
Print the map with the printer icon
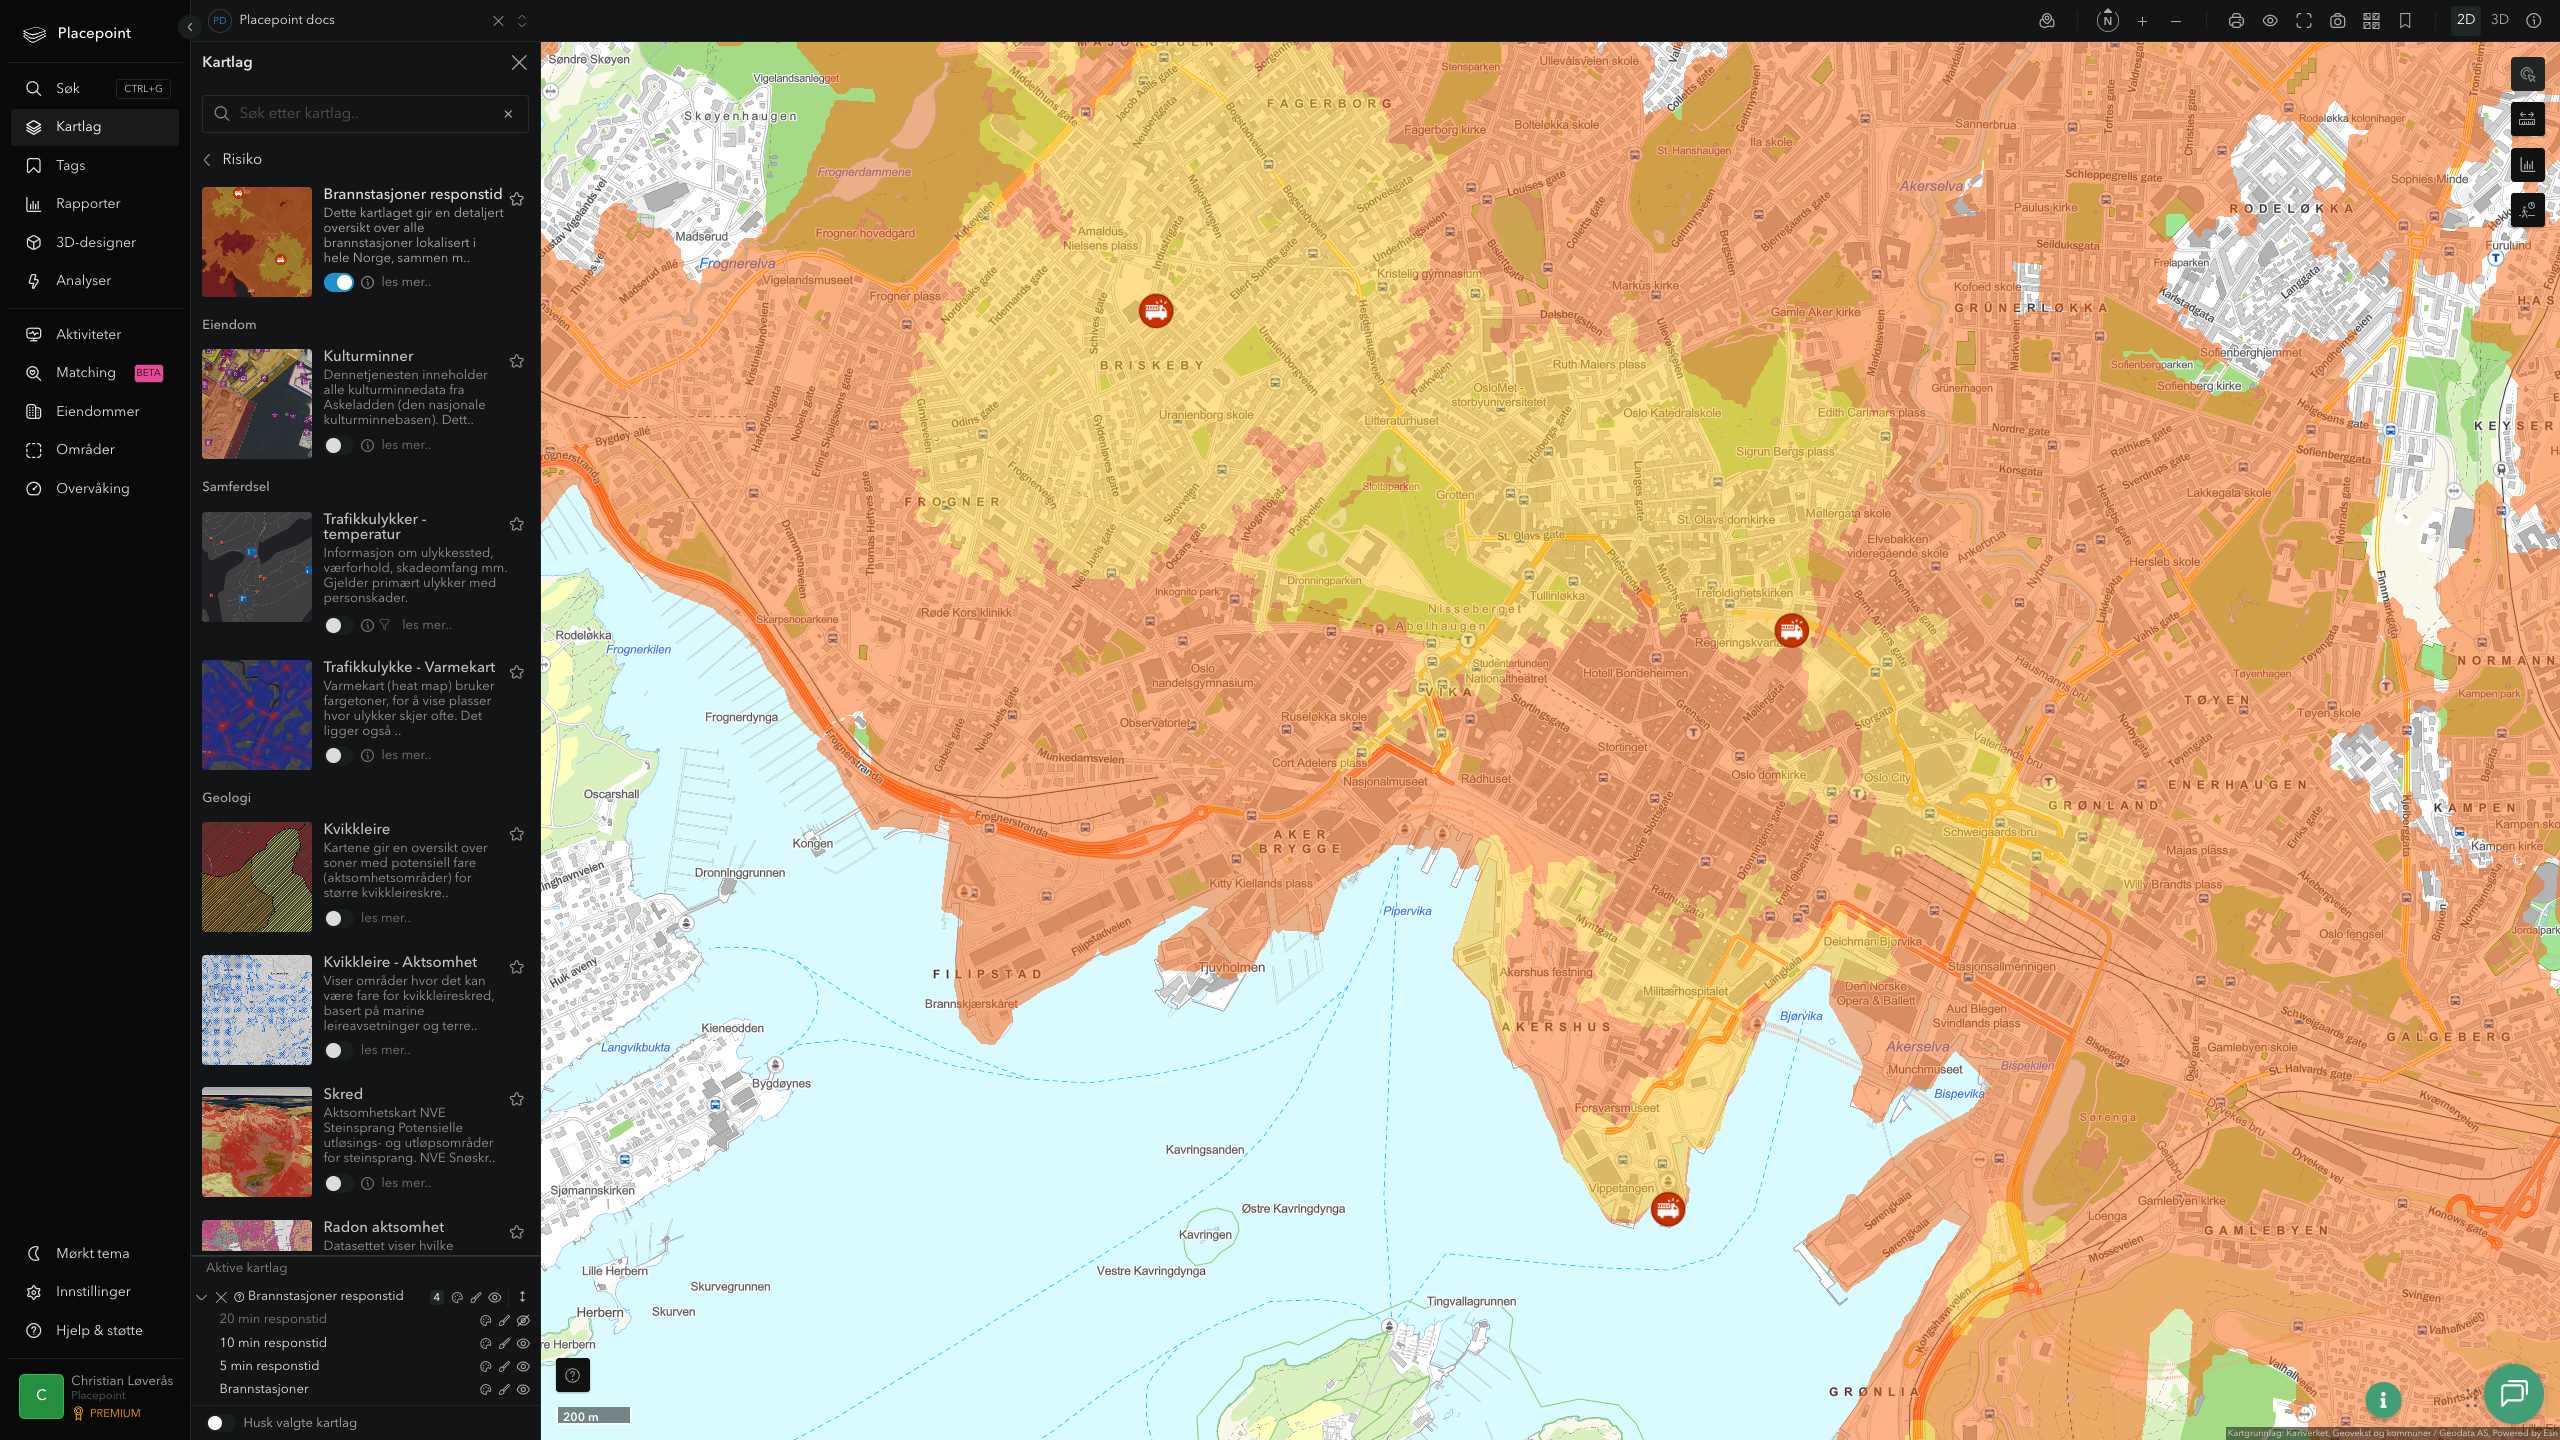(x=2236, y=21)
